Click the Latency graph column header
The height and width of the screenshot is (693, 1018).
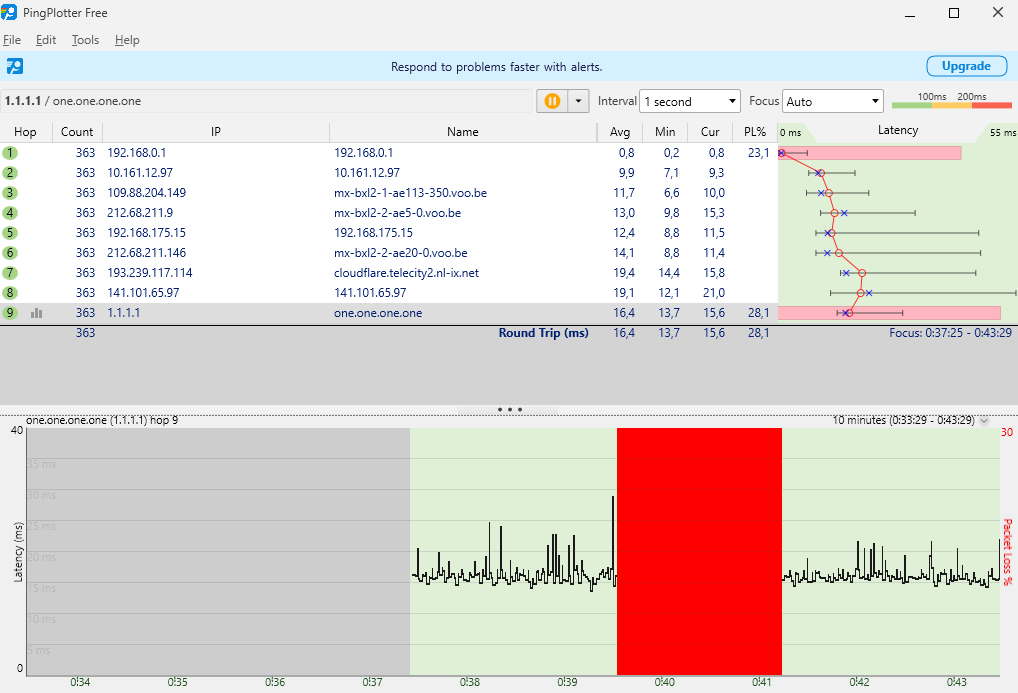pyautogui.click(x=898, y=131)
